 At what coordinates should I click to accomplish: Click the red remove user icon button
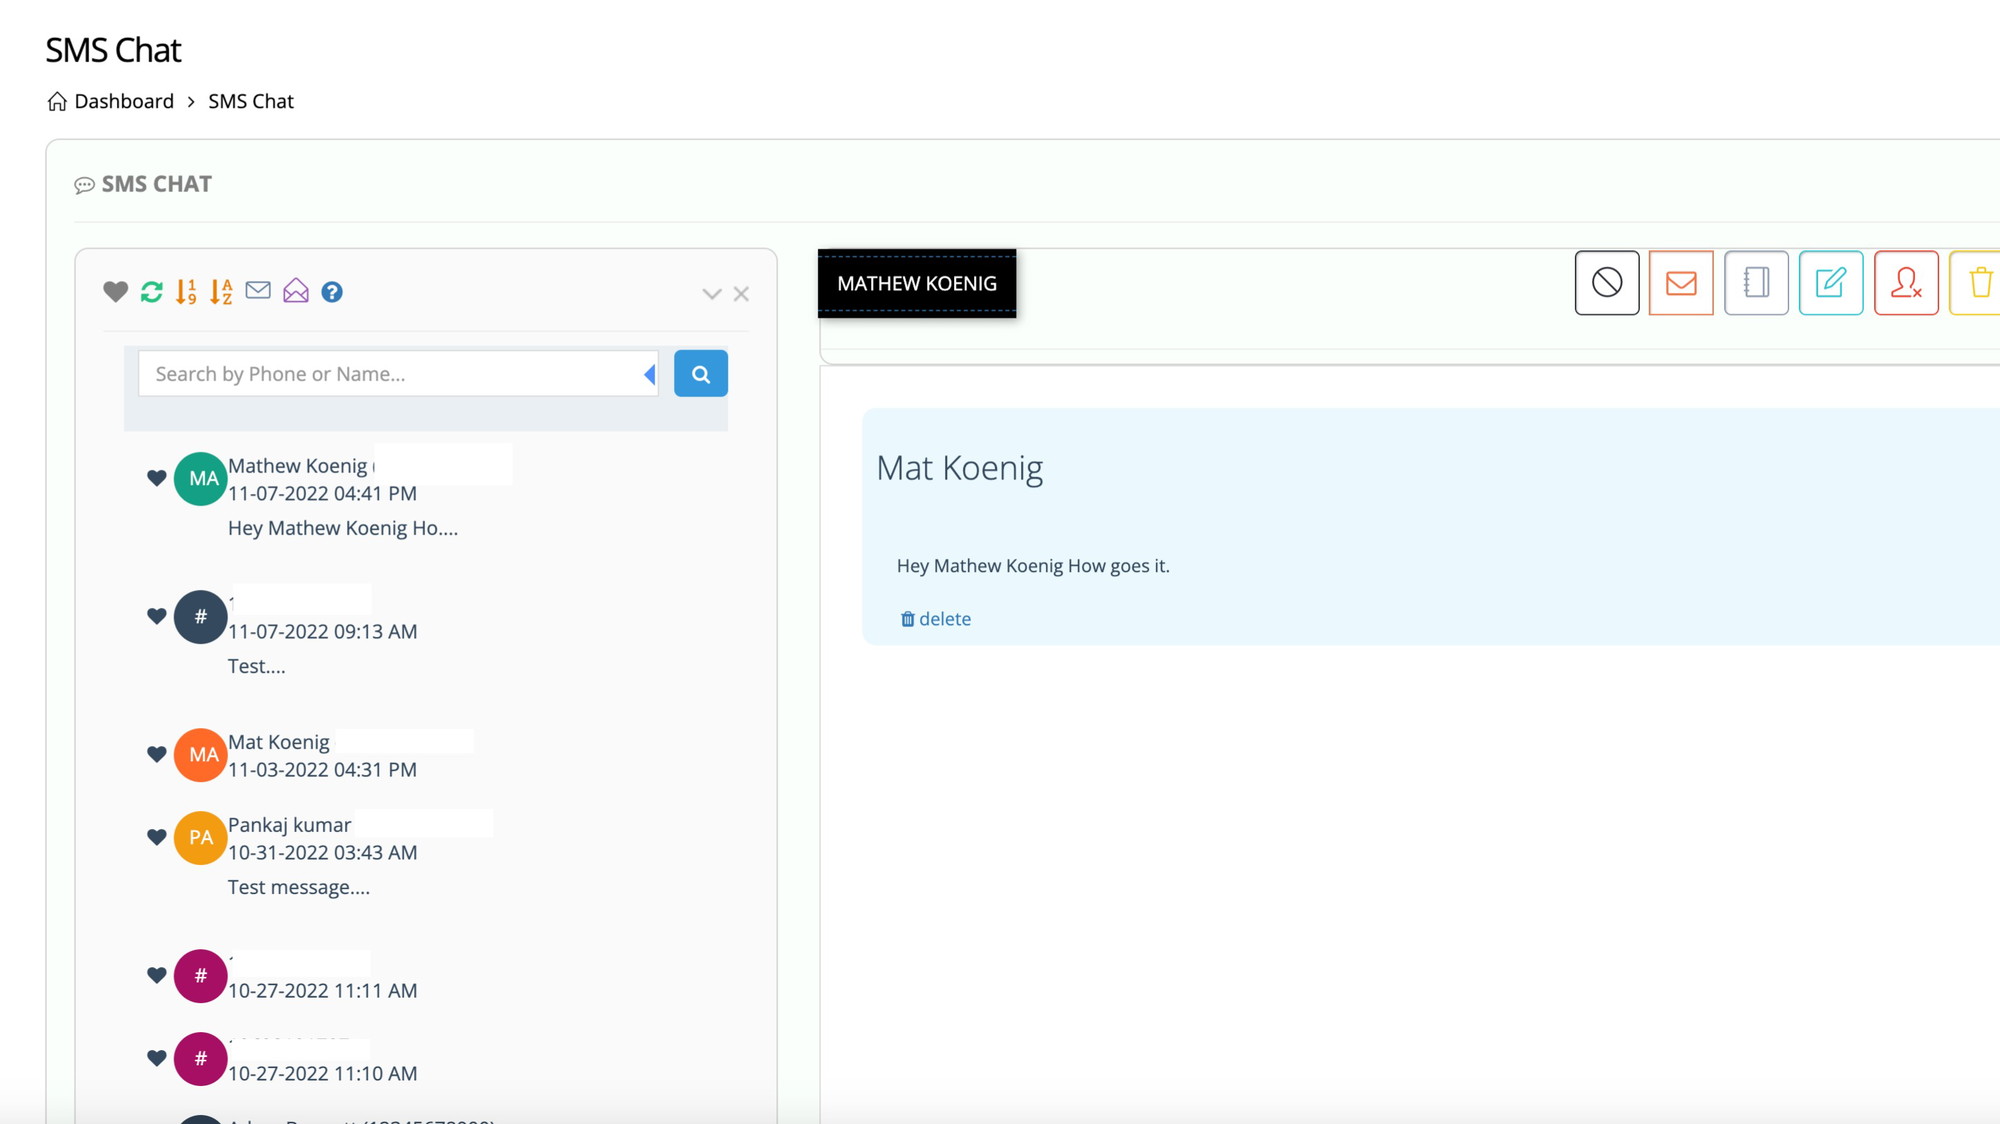1906,283
